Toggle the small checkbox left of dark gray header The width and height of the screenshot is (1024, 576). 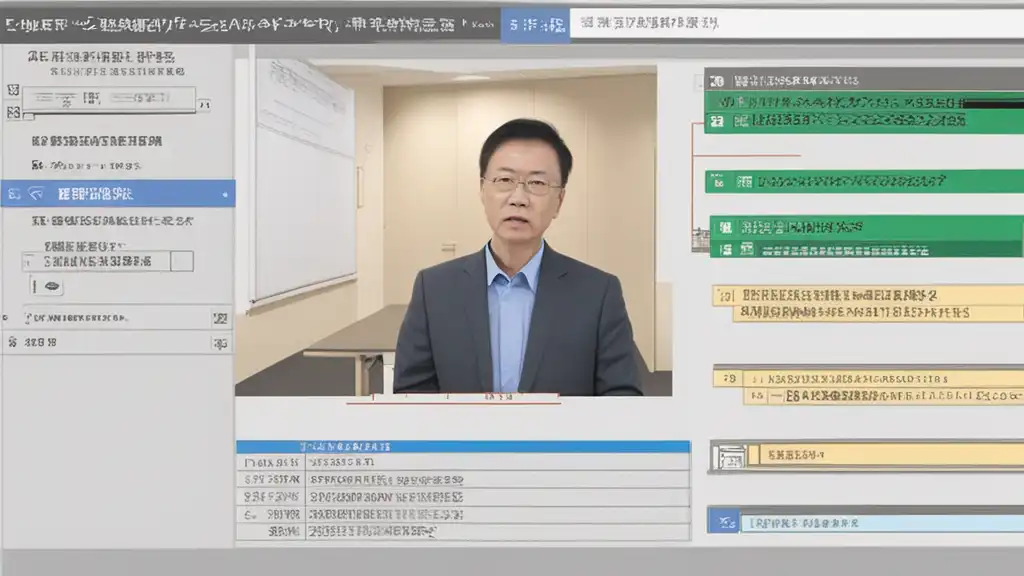pyautogui.click(x=698, y=82)
